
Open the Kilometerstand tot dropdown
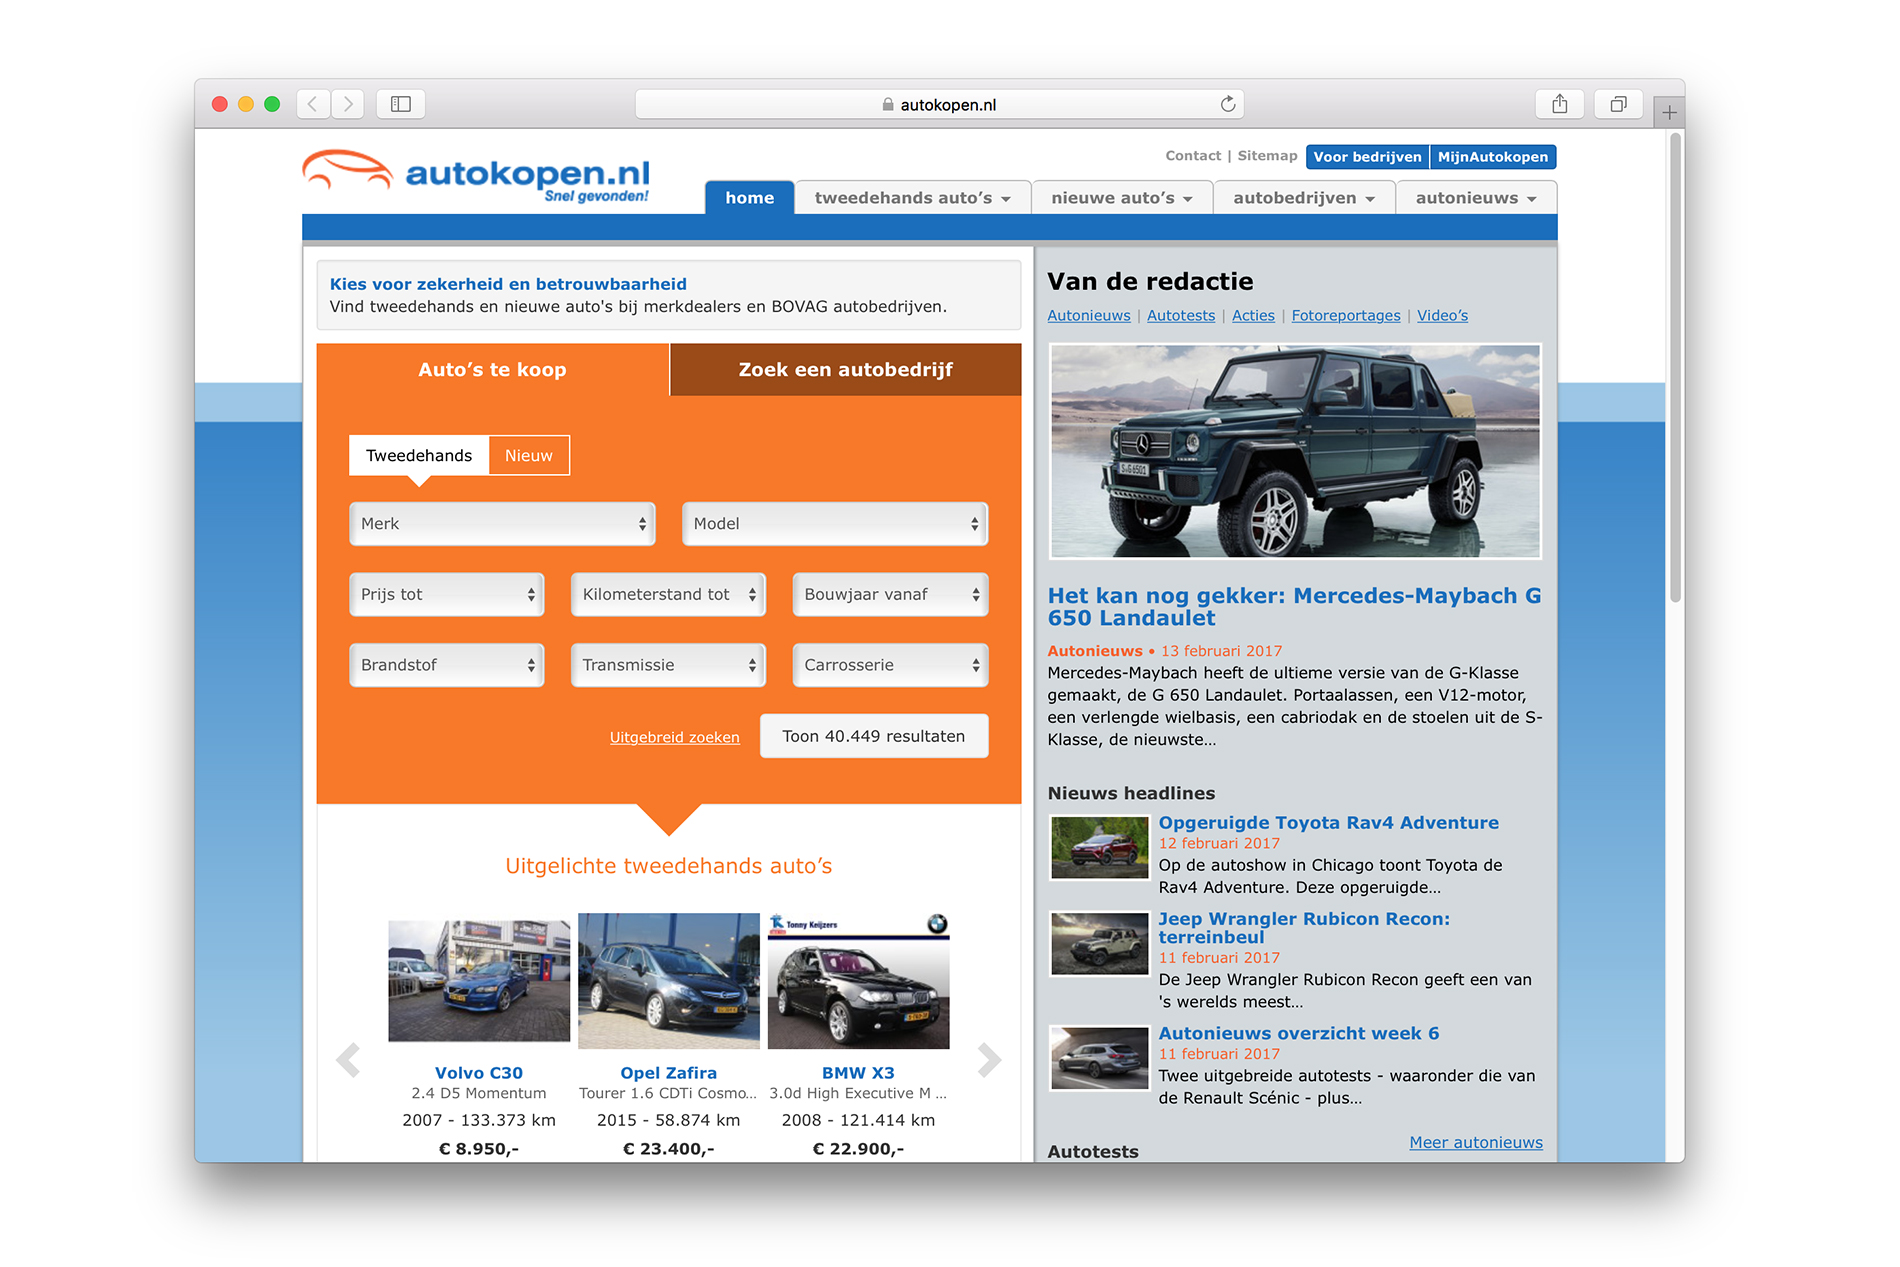click(668, 595)
